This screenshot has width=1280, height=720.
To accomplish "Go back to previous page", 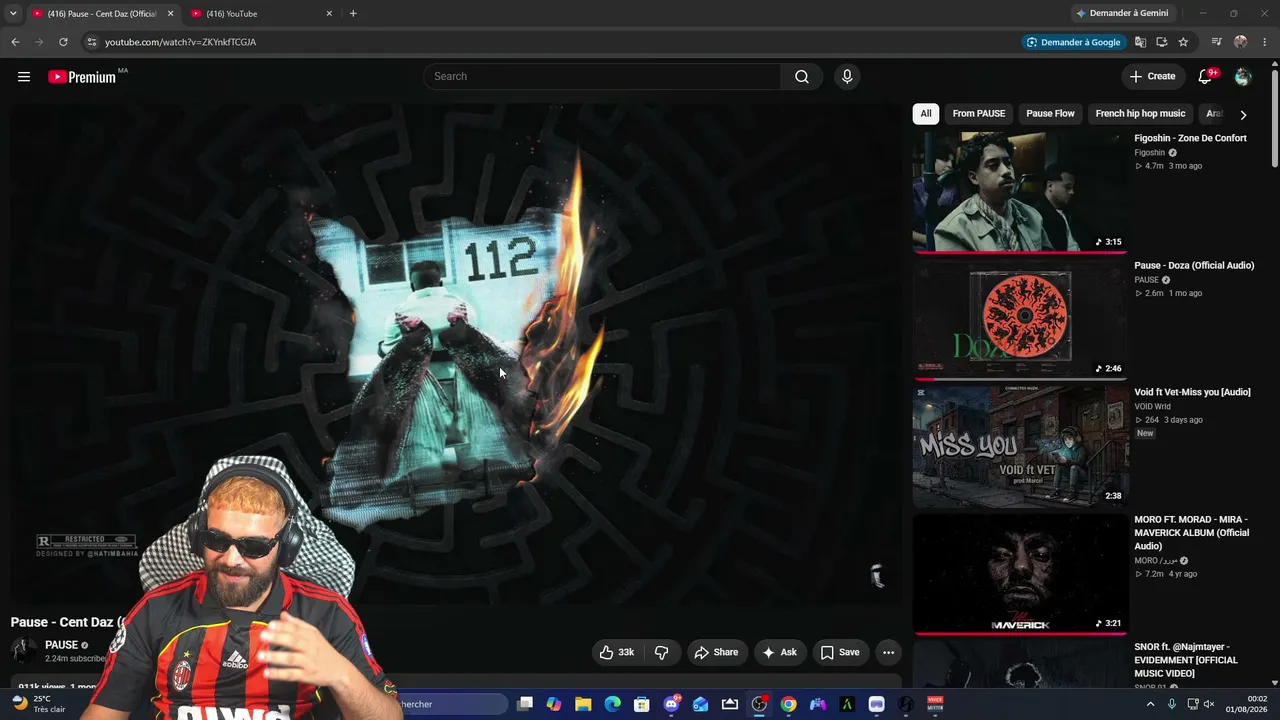I will point(15,42).
